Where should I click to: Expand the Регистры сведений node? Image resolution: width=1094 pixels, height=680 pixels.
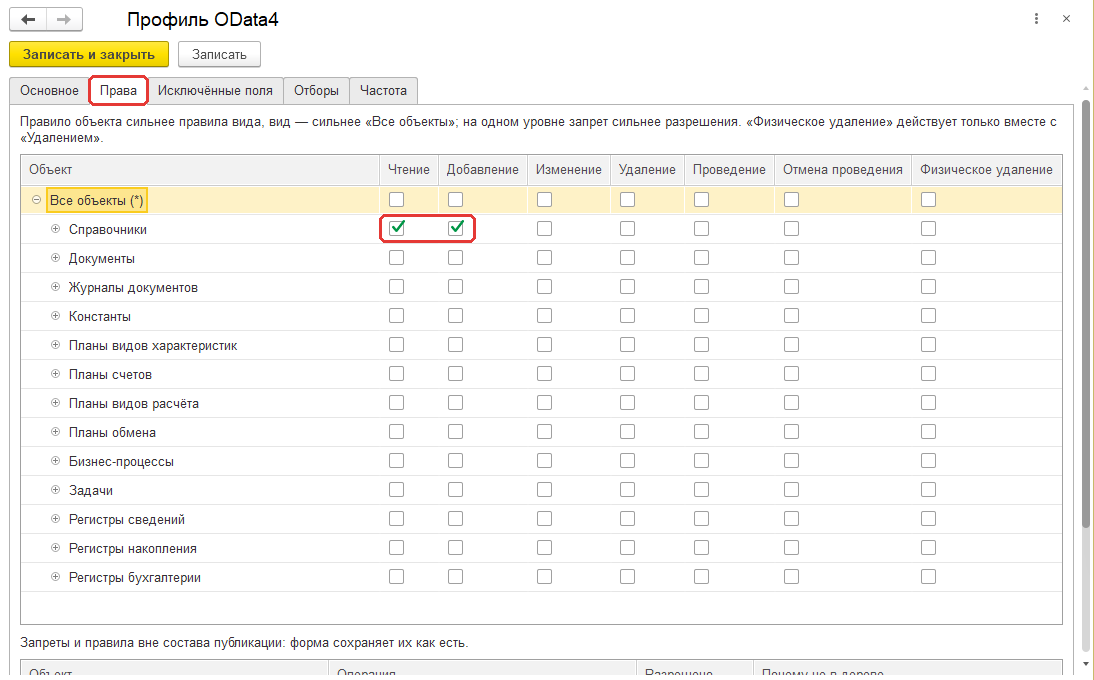(x=55, y=519)
